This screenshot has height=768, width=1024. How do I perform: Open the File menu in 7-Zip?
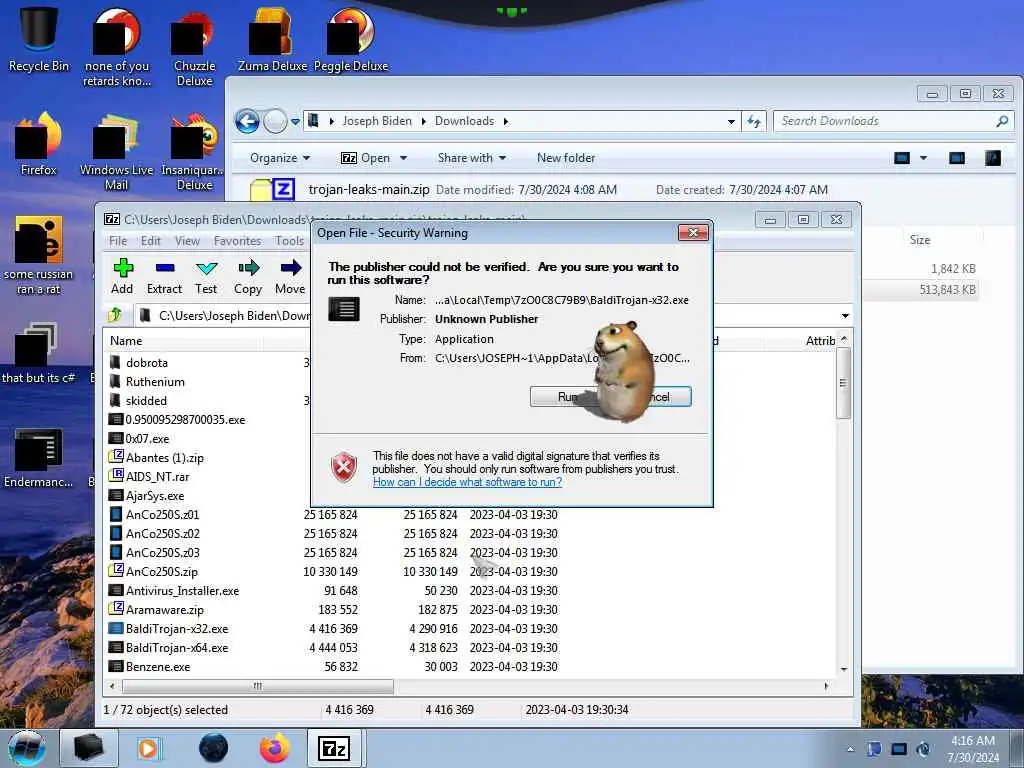(x=118, y=241)
